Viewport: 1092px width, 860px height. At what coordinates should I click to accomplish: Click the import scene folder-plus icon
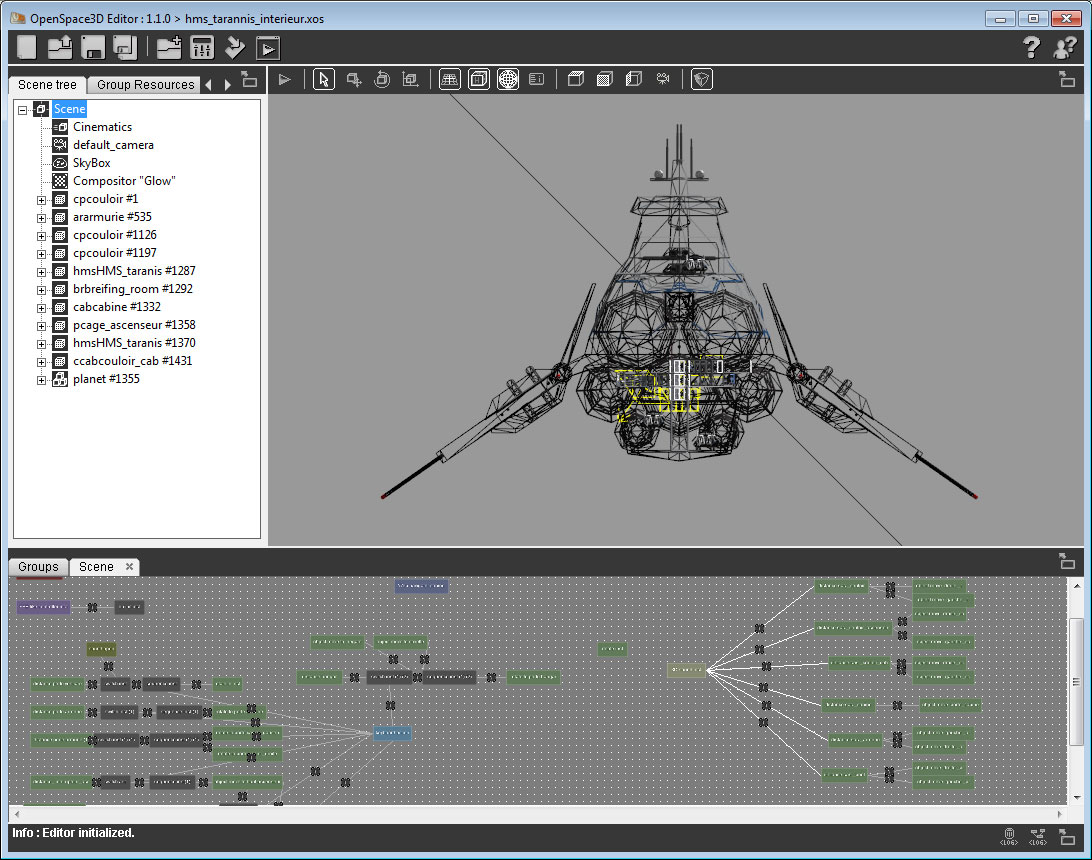pyautogui.click(x=169, y=47)
